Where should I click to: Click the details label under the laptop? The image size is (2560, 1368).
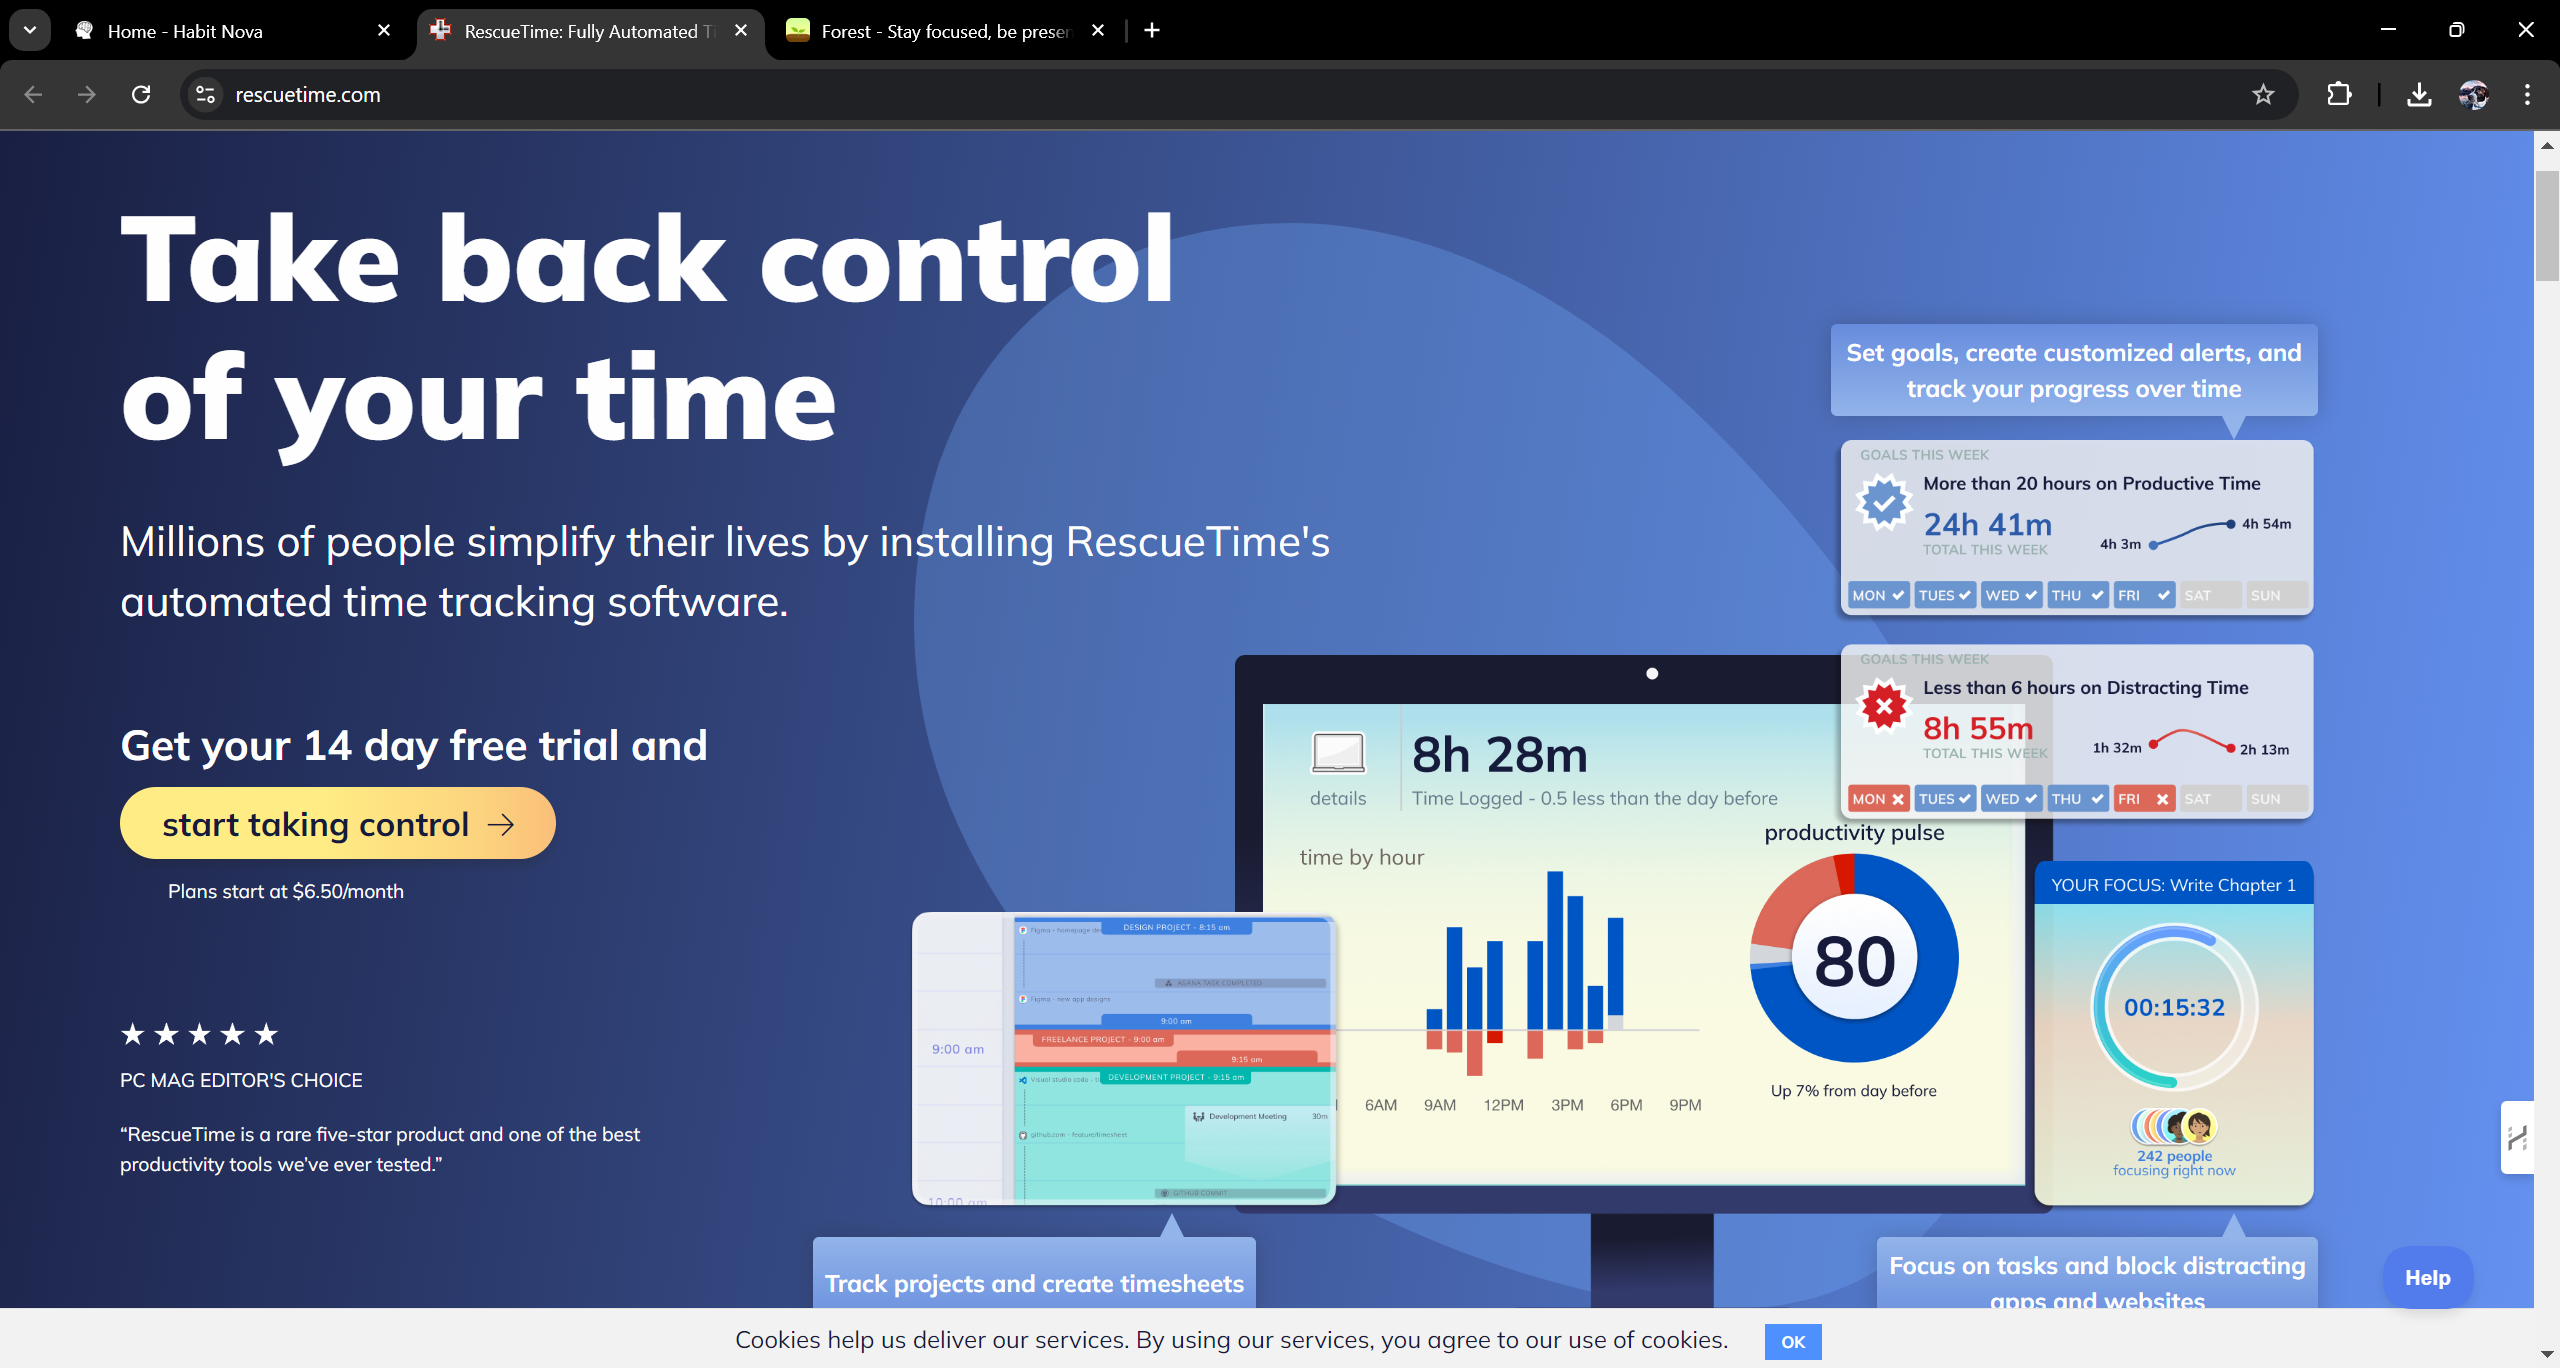point(1338,798)
